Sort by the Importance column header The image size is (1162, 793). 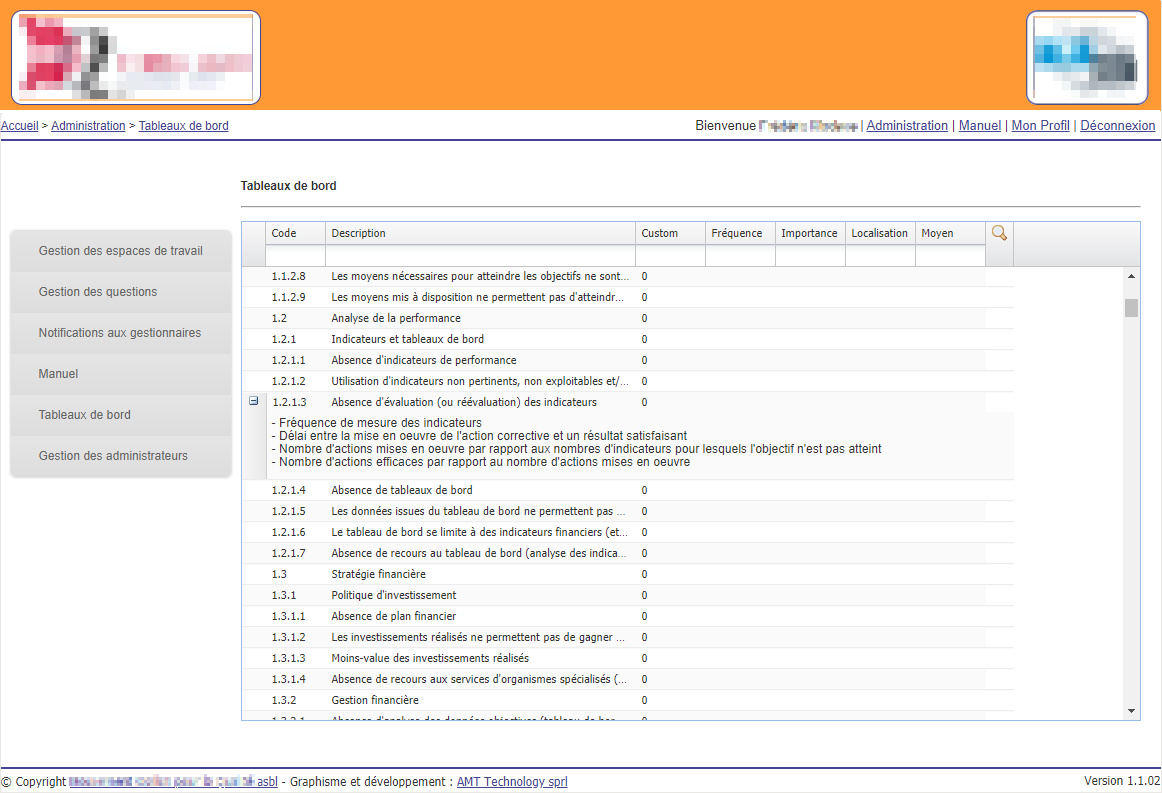coord(809,233)
